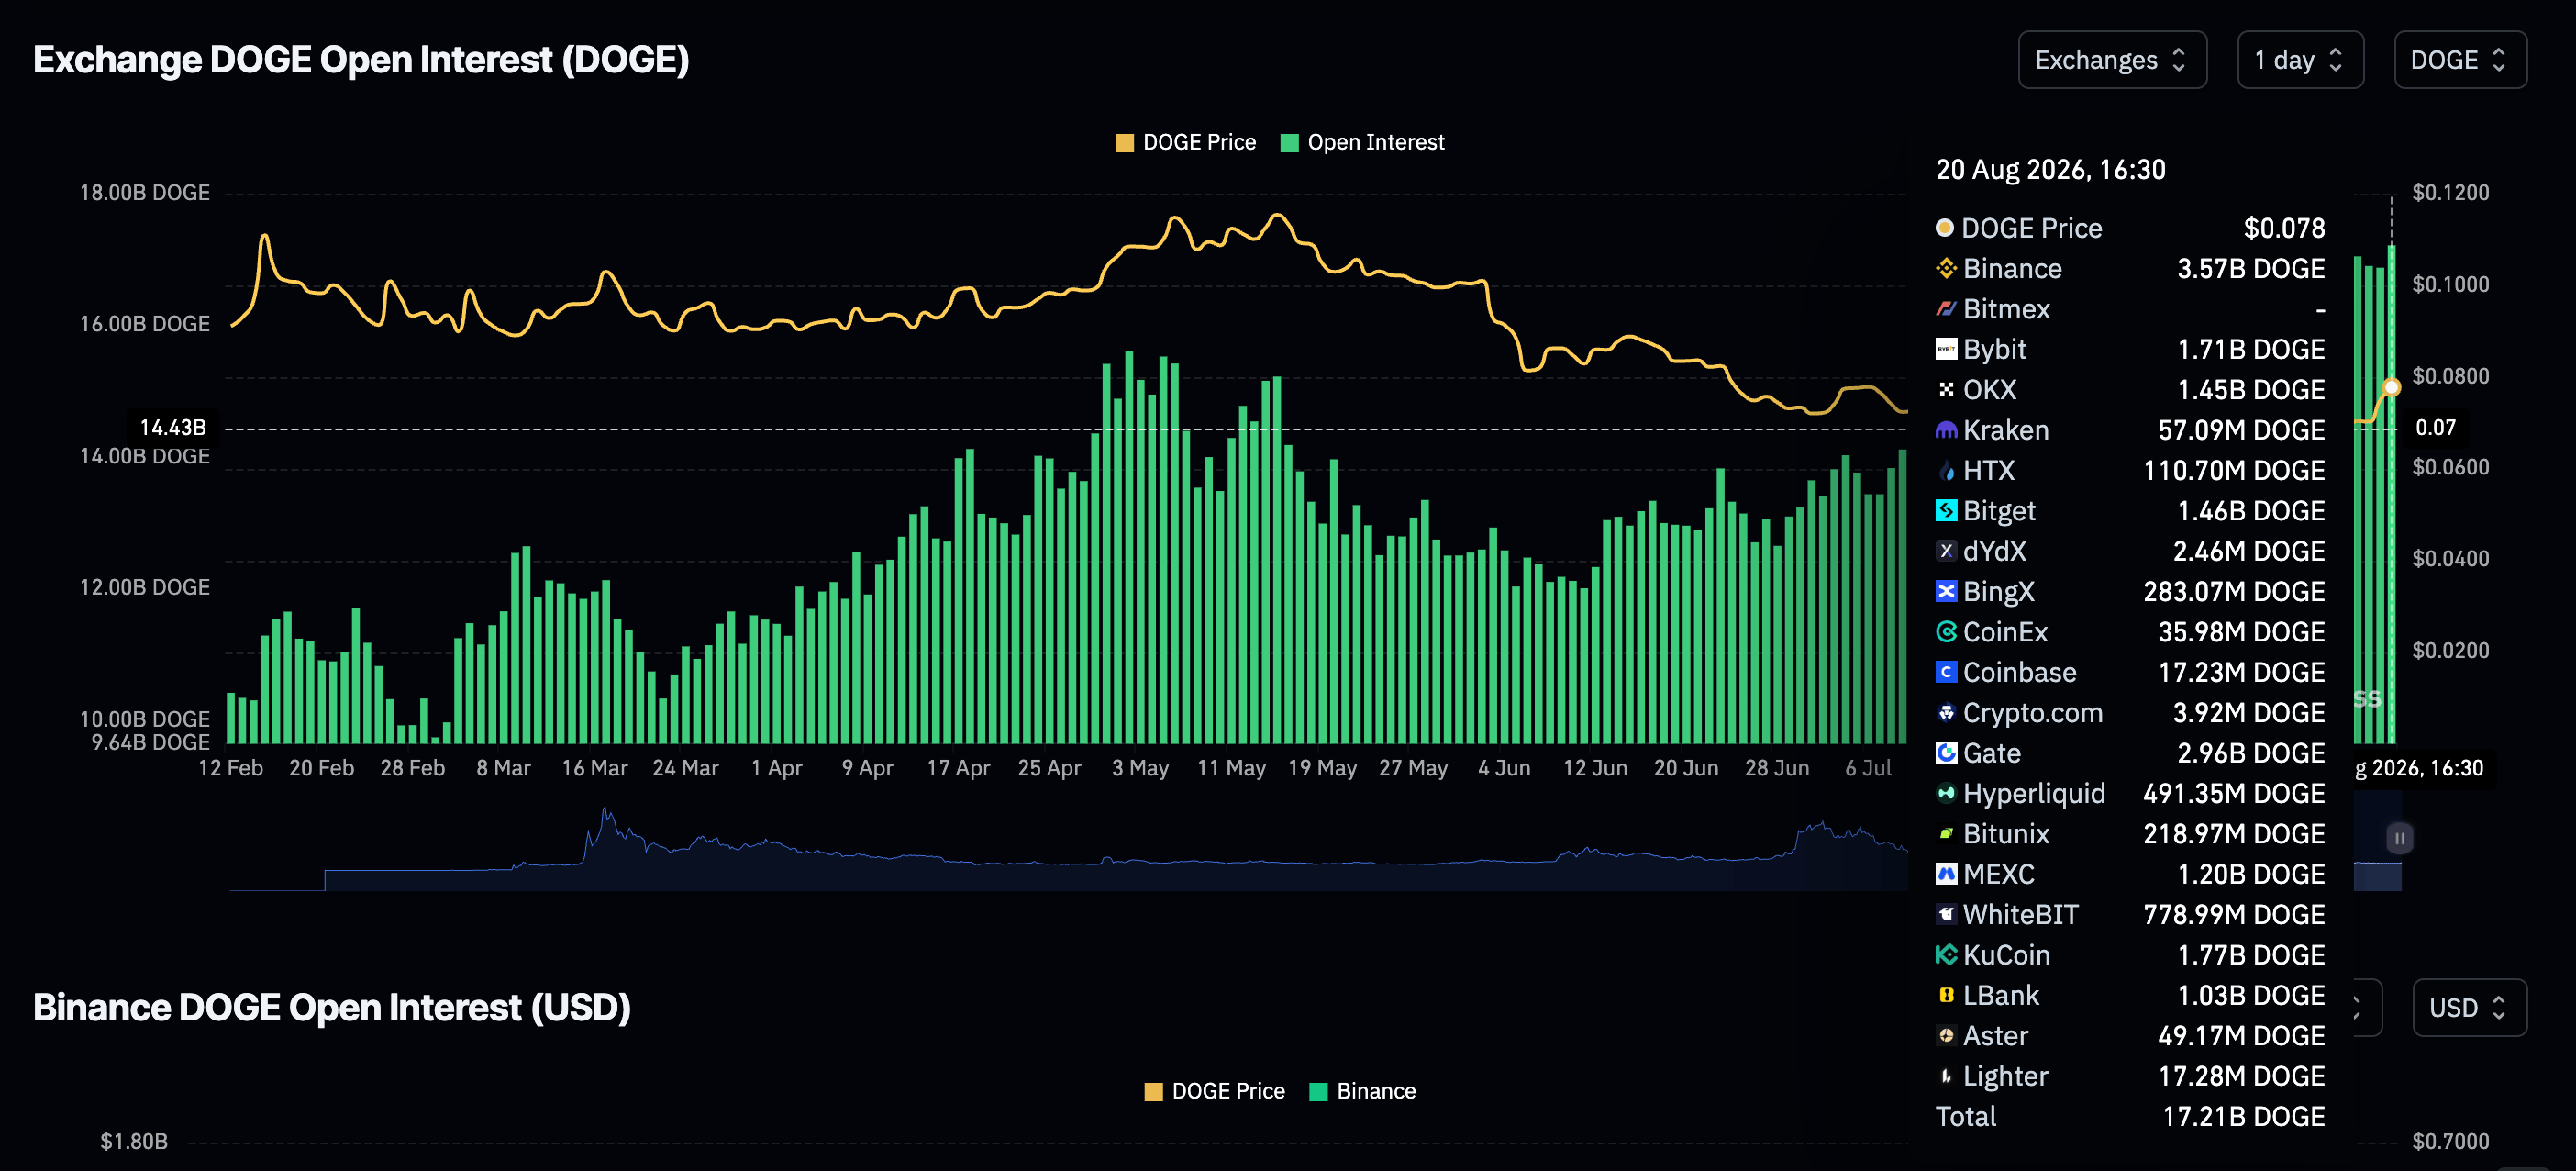The width and height of the screenshot is (2576, 1171).
Task: Click Hyperliquid value '491.35M DOGE'
Action: click(2234, 794)
